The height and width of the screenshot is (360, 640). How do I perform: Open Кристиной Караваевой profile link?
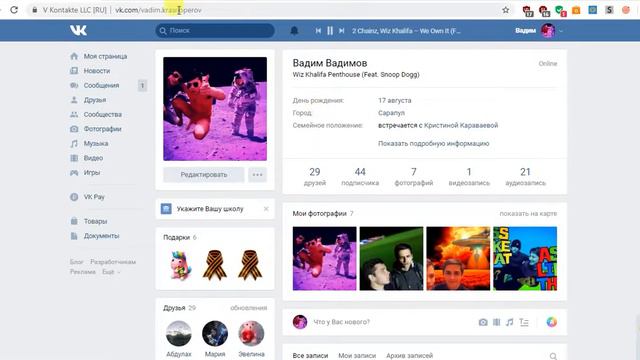(461, 125)
